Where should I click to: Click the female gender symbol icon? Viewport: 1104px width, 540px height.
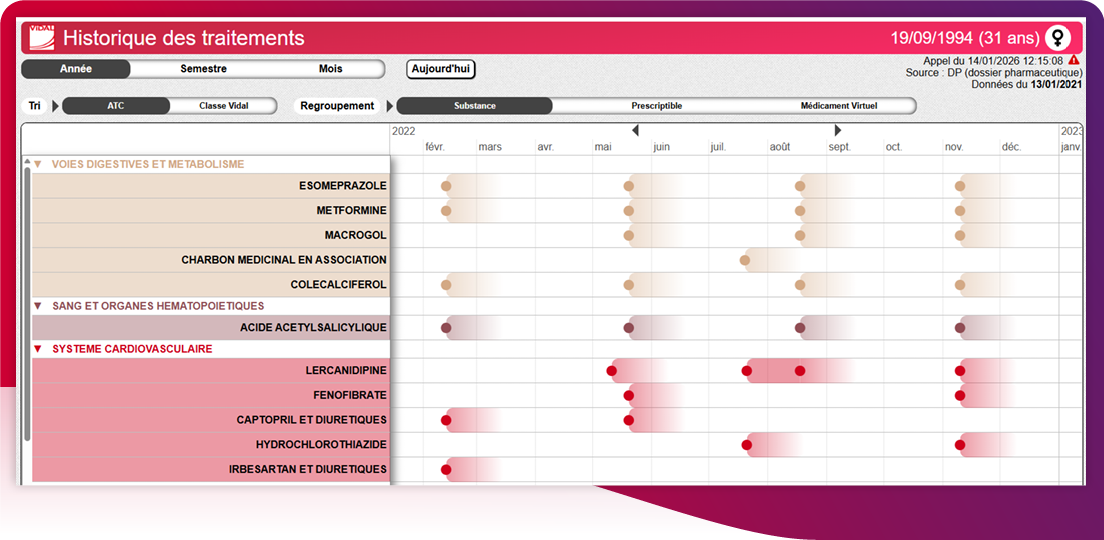(x=1058, y=39)
